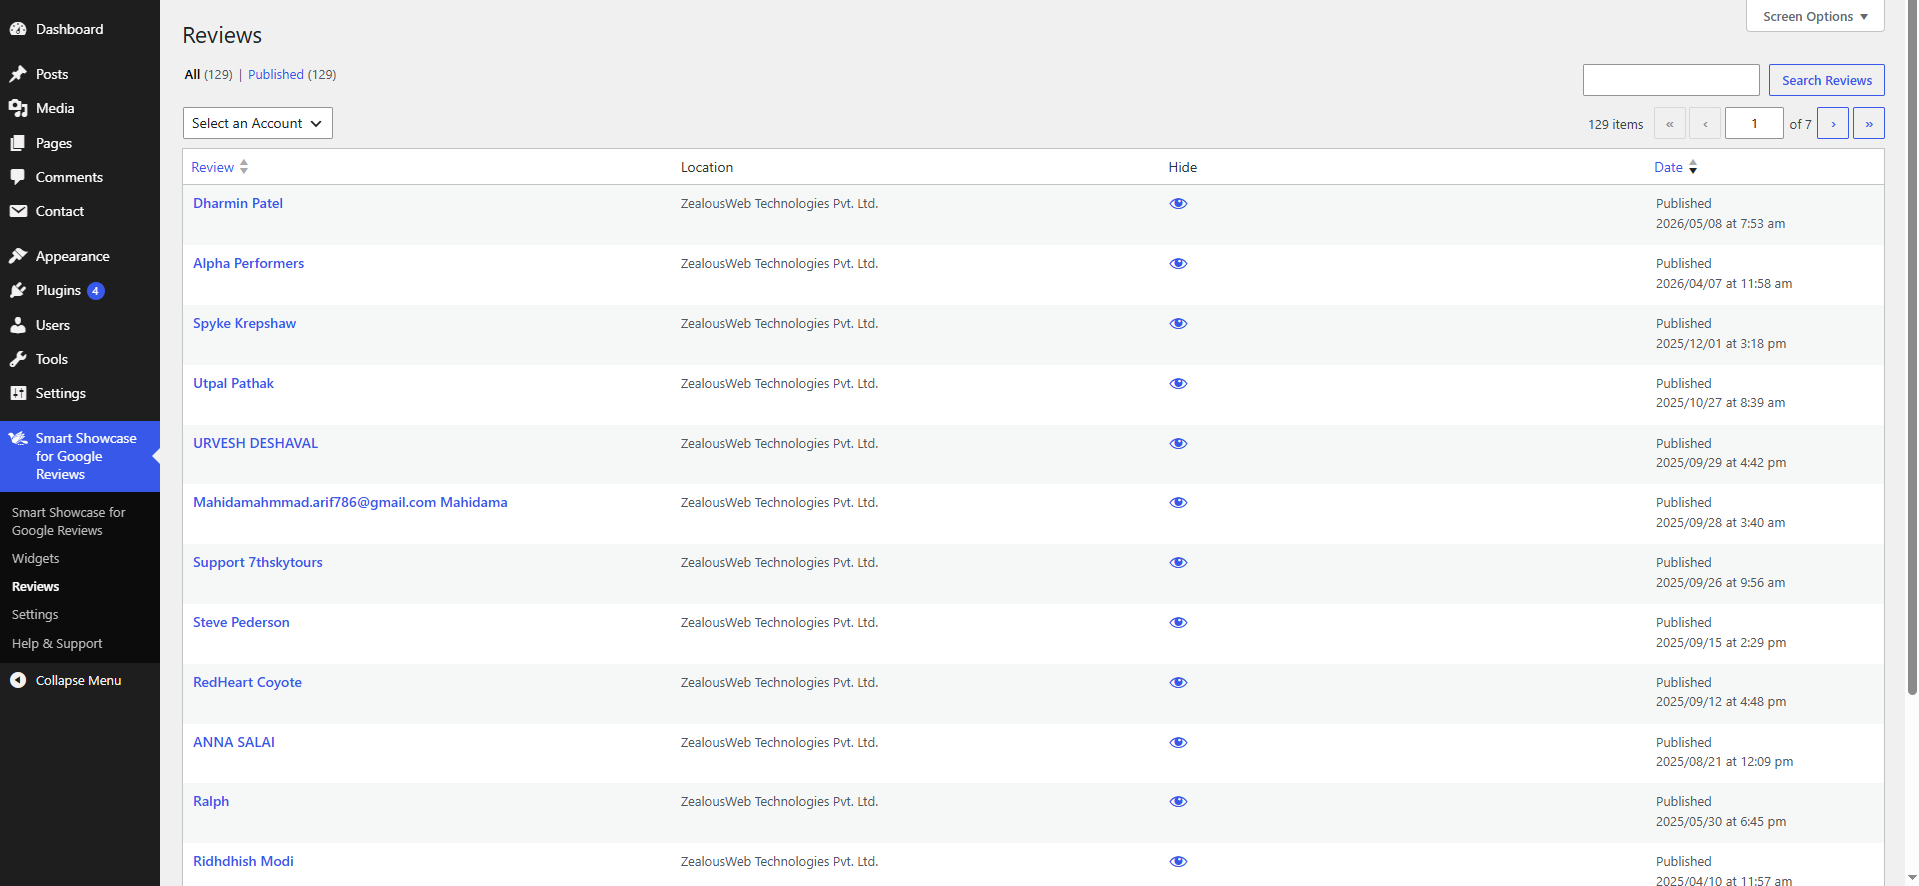Open Steve Pederson review link
This screenshot has height=886, width=1919.
241,622
